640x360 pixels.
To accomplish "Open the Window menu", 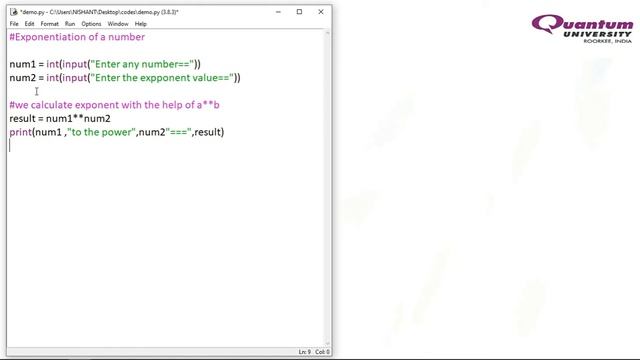I will click(x=118, y=24).
